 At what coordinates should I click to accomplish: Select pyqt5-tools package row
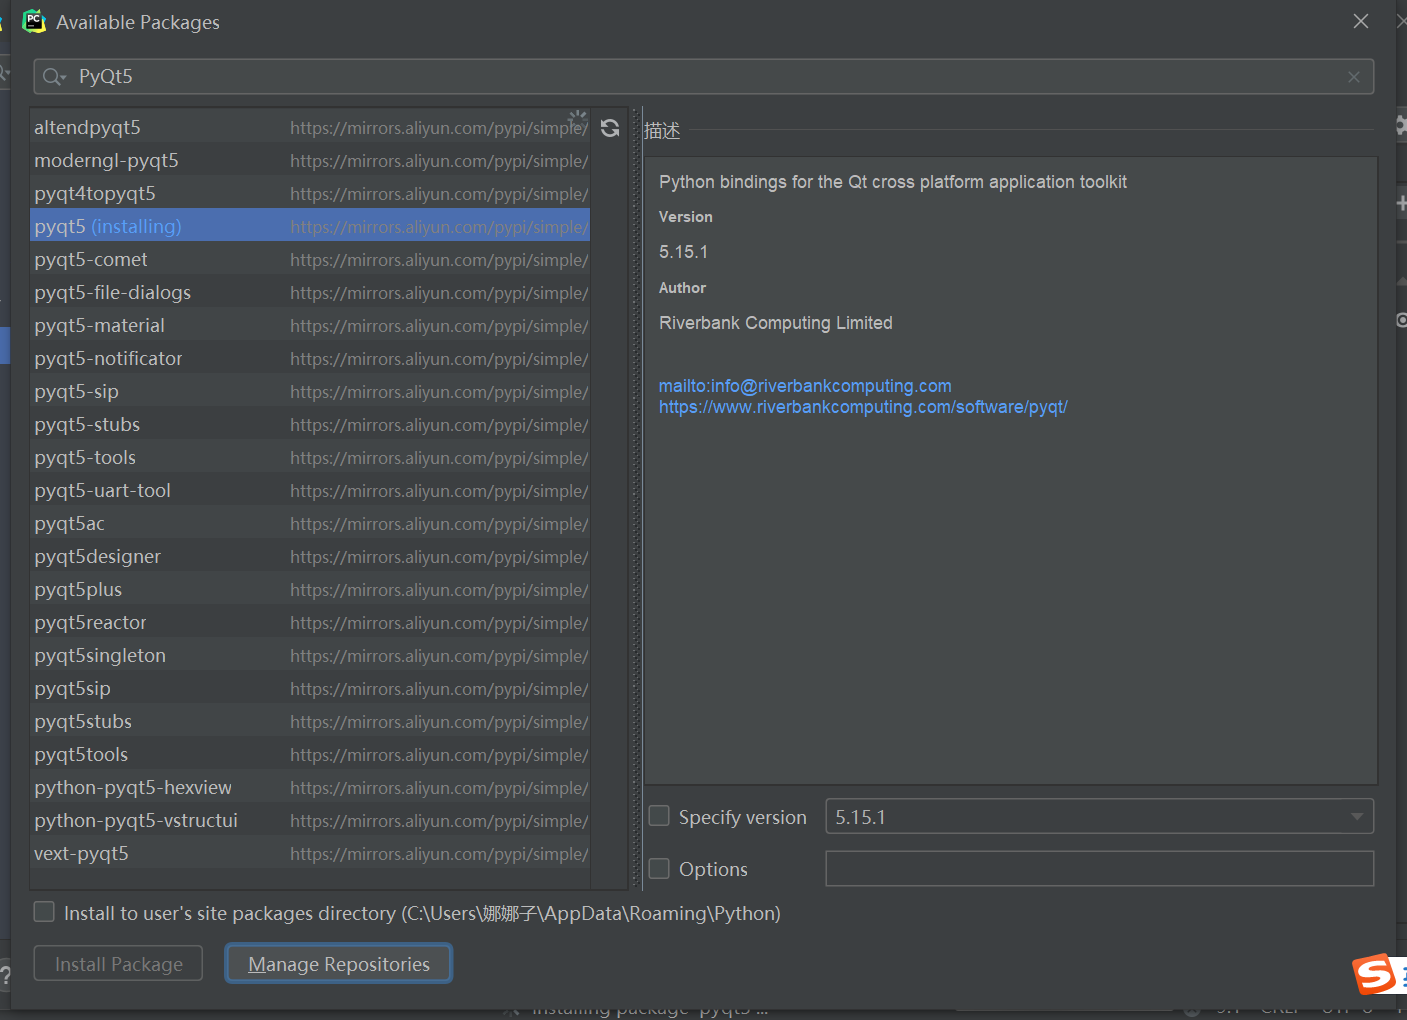point(310,457)
